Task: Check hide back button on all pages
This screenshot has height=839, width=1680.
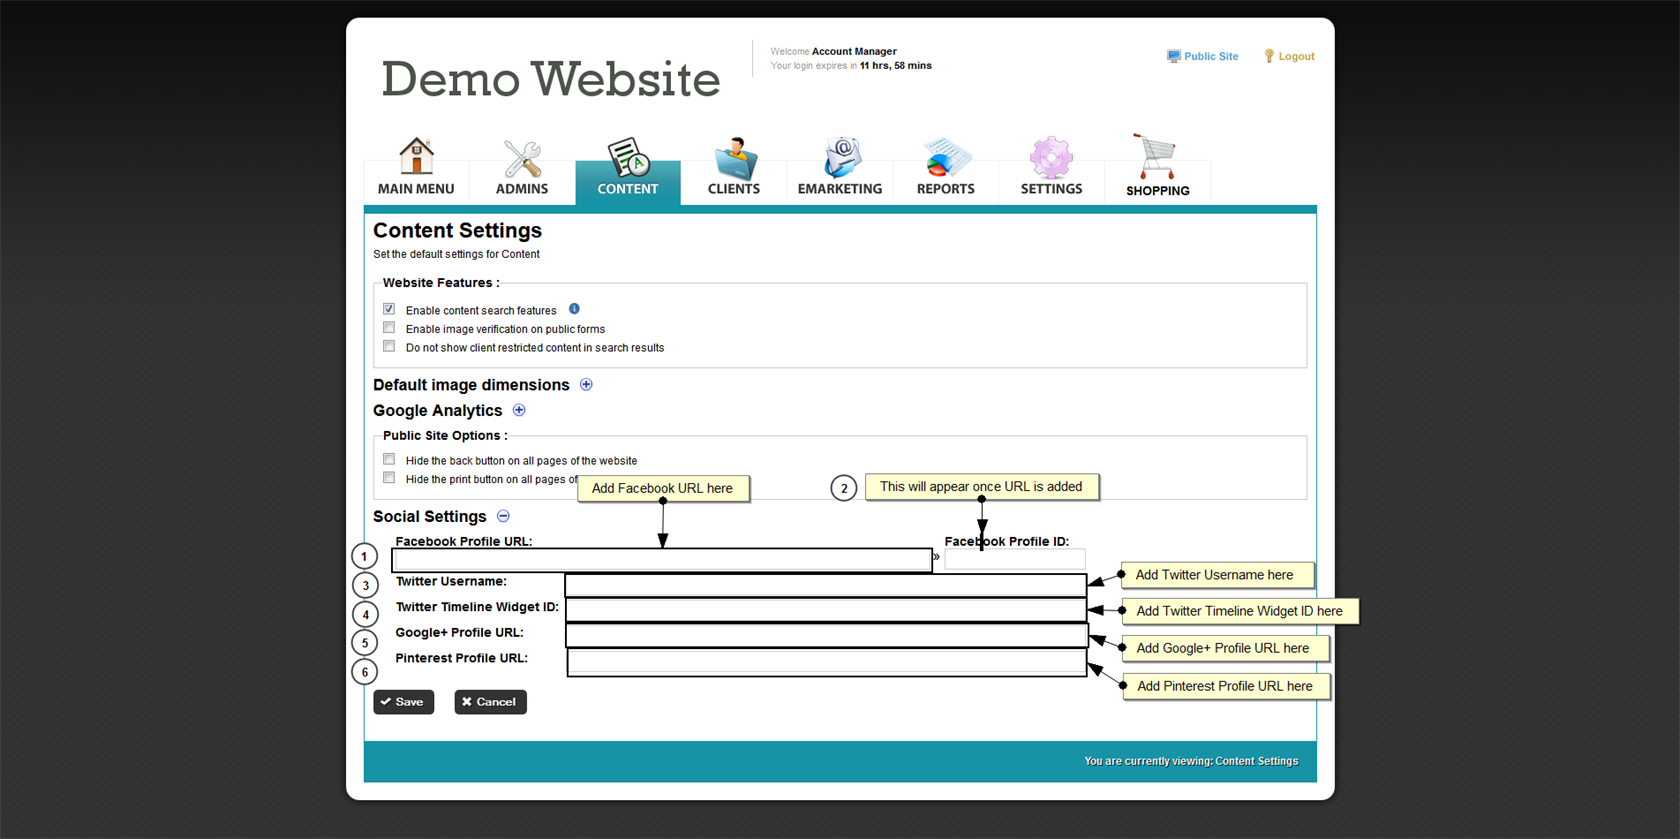Action: coord(389,460)
